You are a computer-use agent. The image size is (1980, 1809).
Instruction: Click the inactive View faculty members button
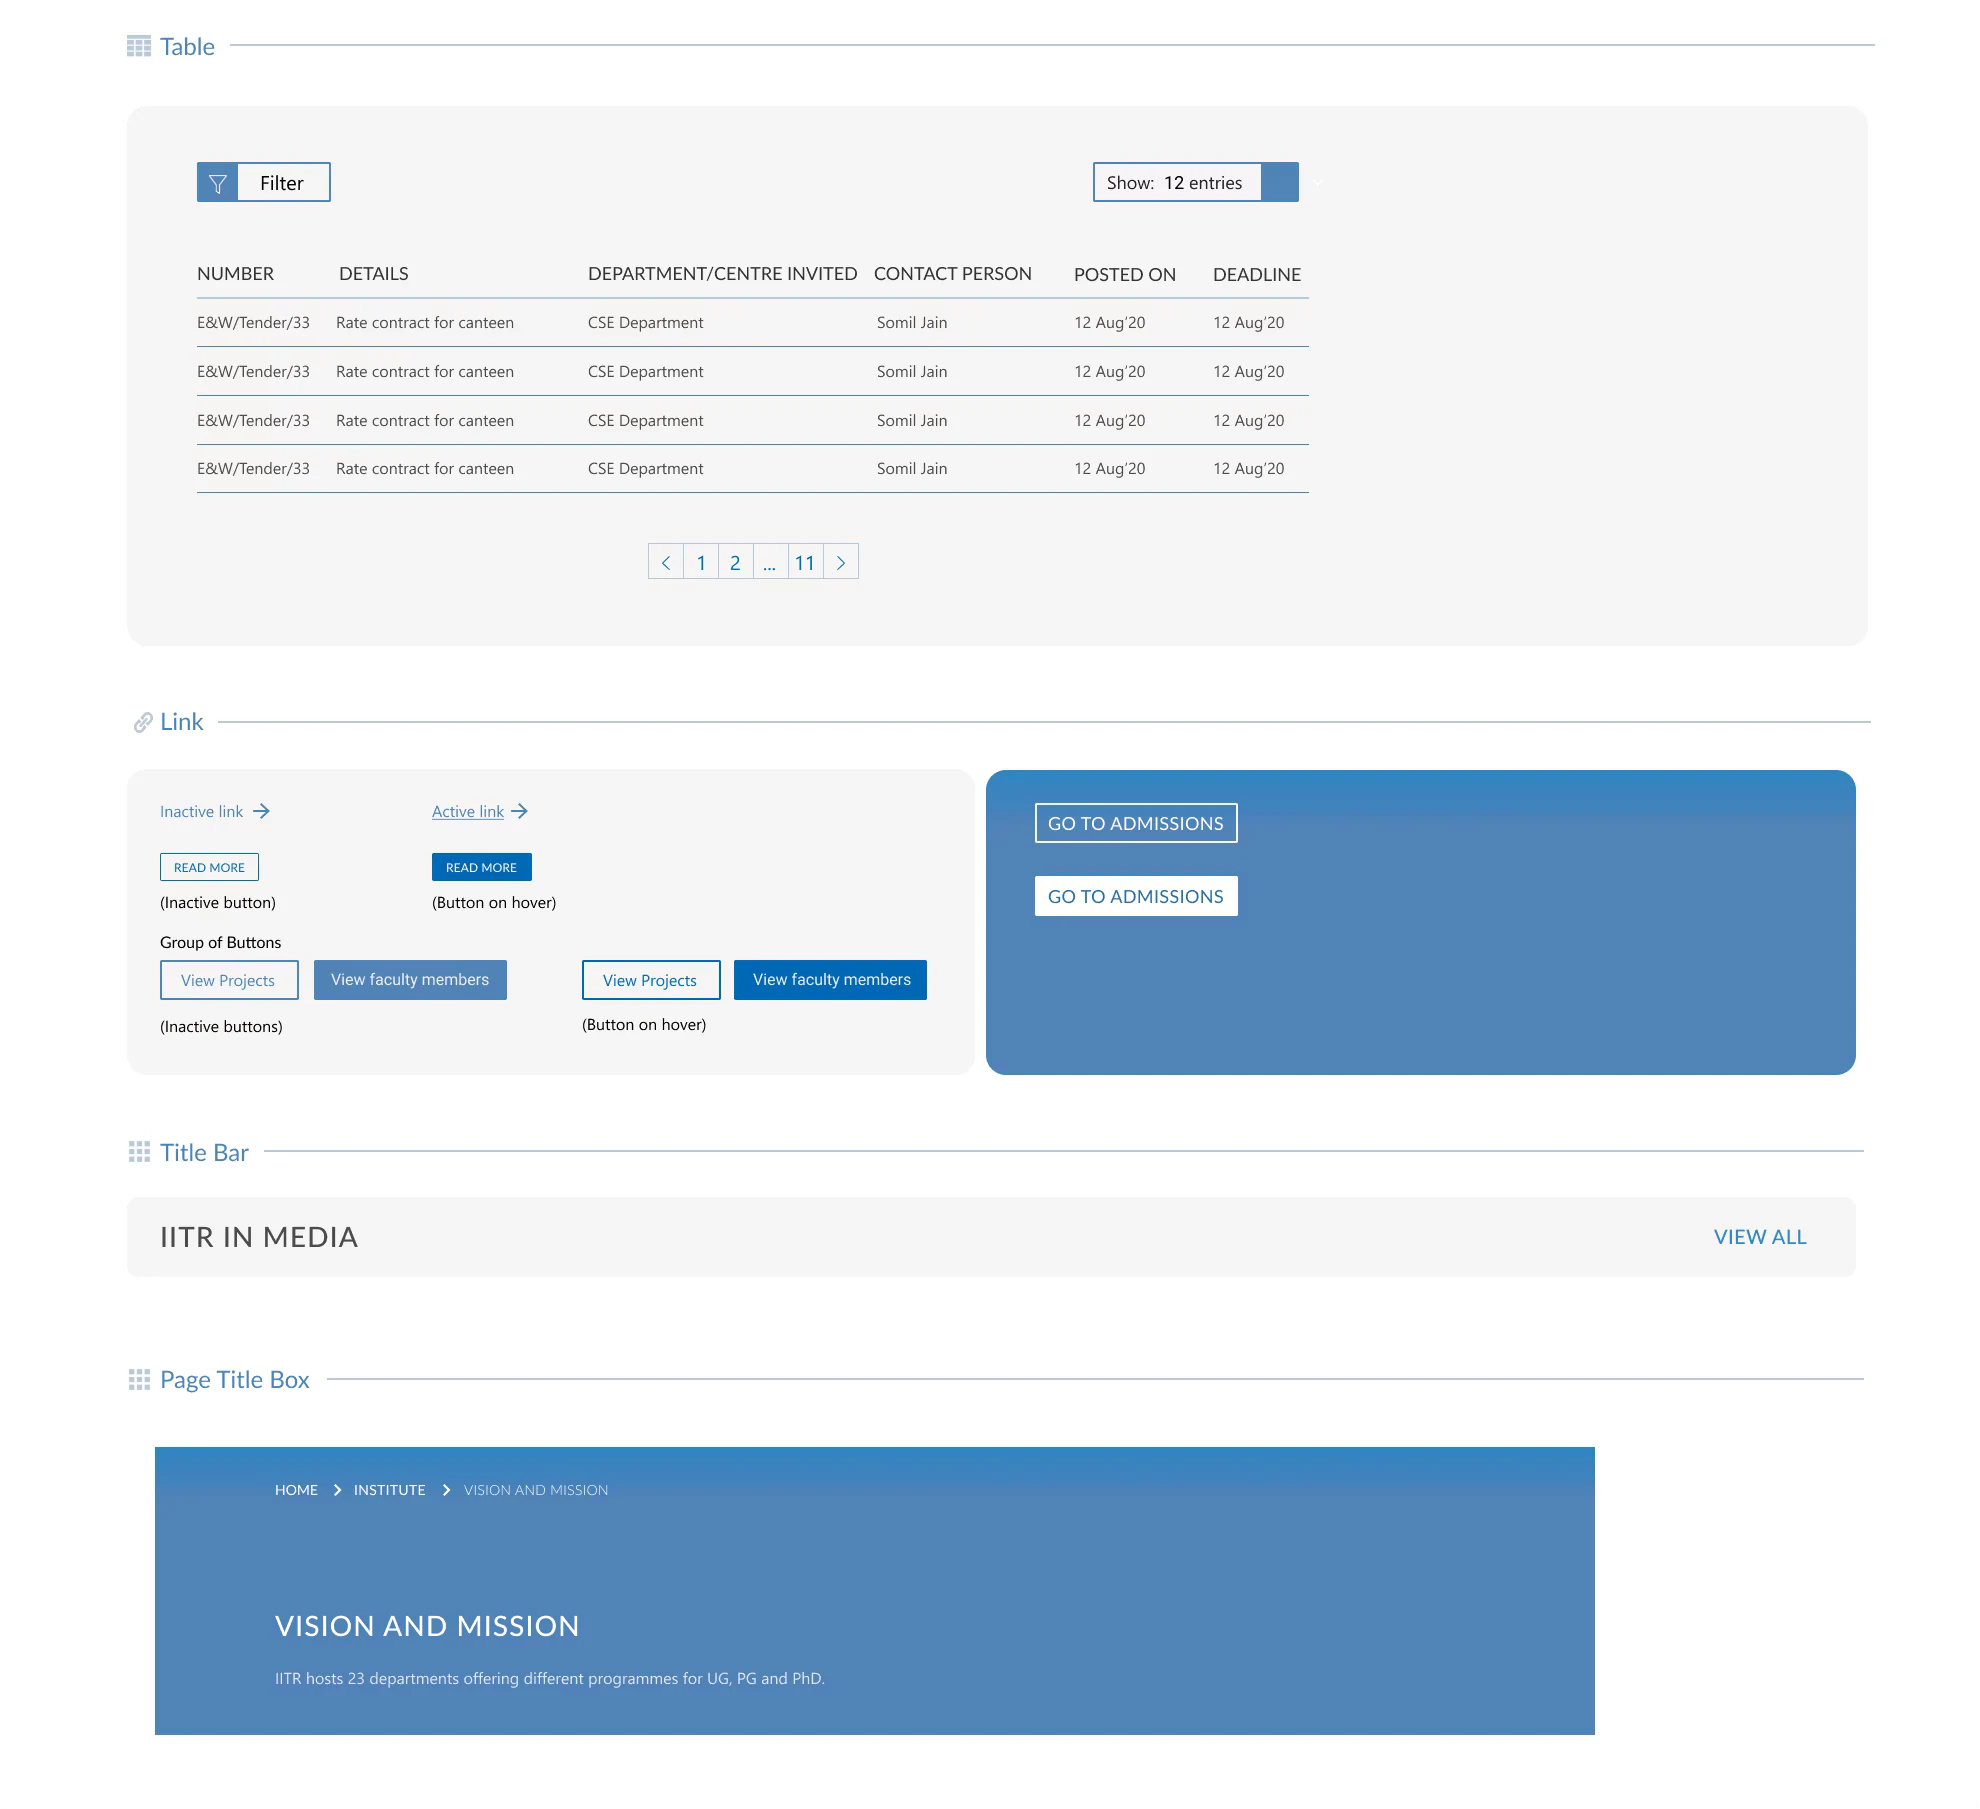click(410, 980)
